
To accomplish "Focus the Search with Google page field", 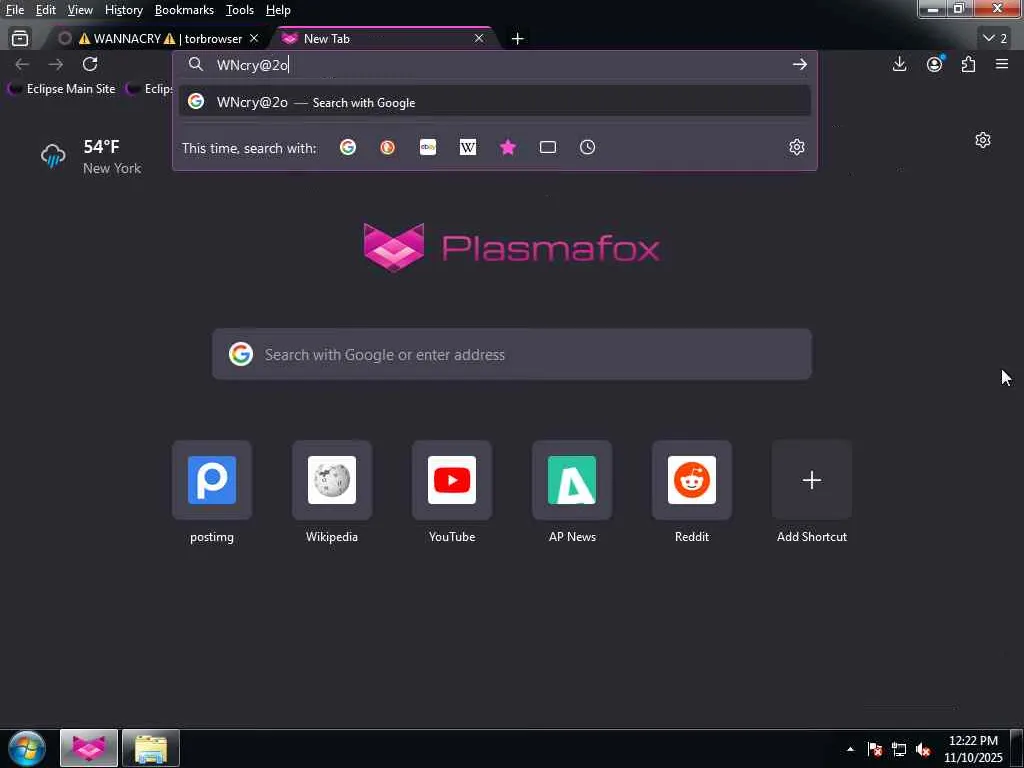I will tap(512, 354).
